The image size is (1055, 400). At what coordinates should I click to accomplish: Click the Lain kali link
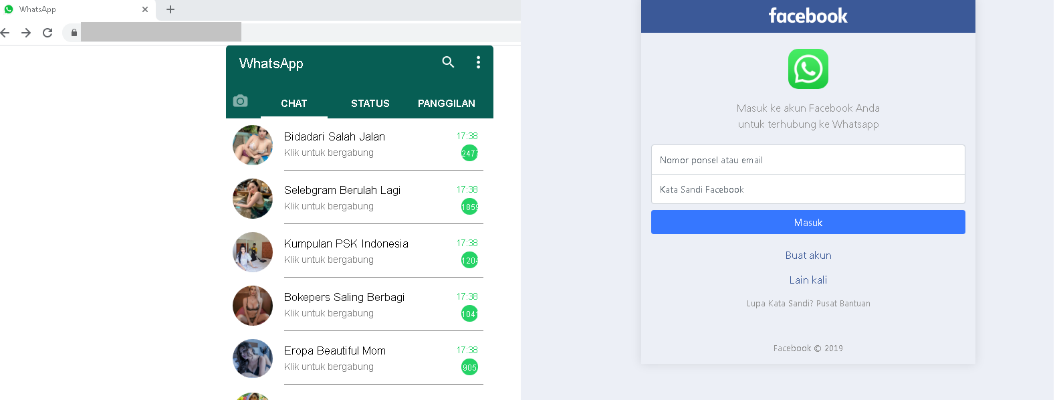808,280
